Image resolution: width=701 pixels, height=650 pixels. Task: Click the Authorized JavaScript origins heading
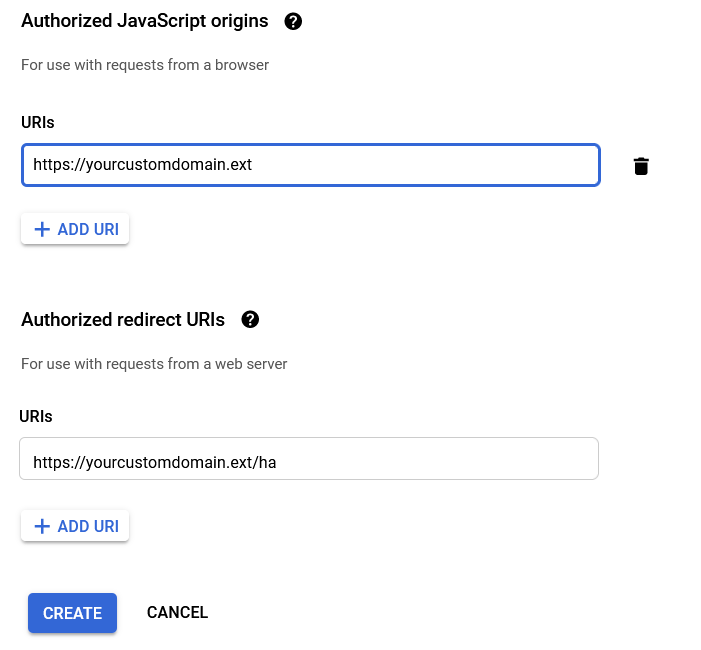coord(144,21)
